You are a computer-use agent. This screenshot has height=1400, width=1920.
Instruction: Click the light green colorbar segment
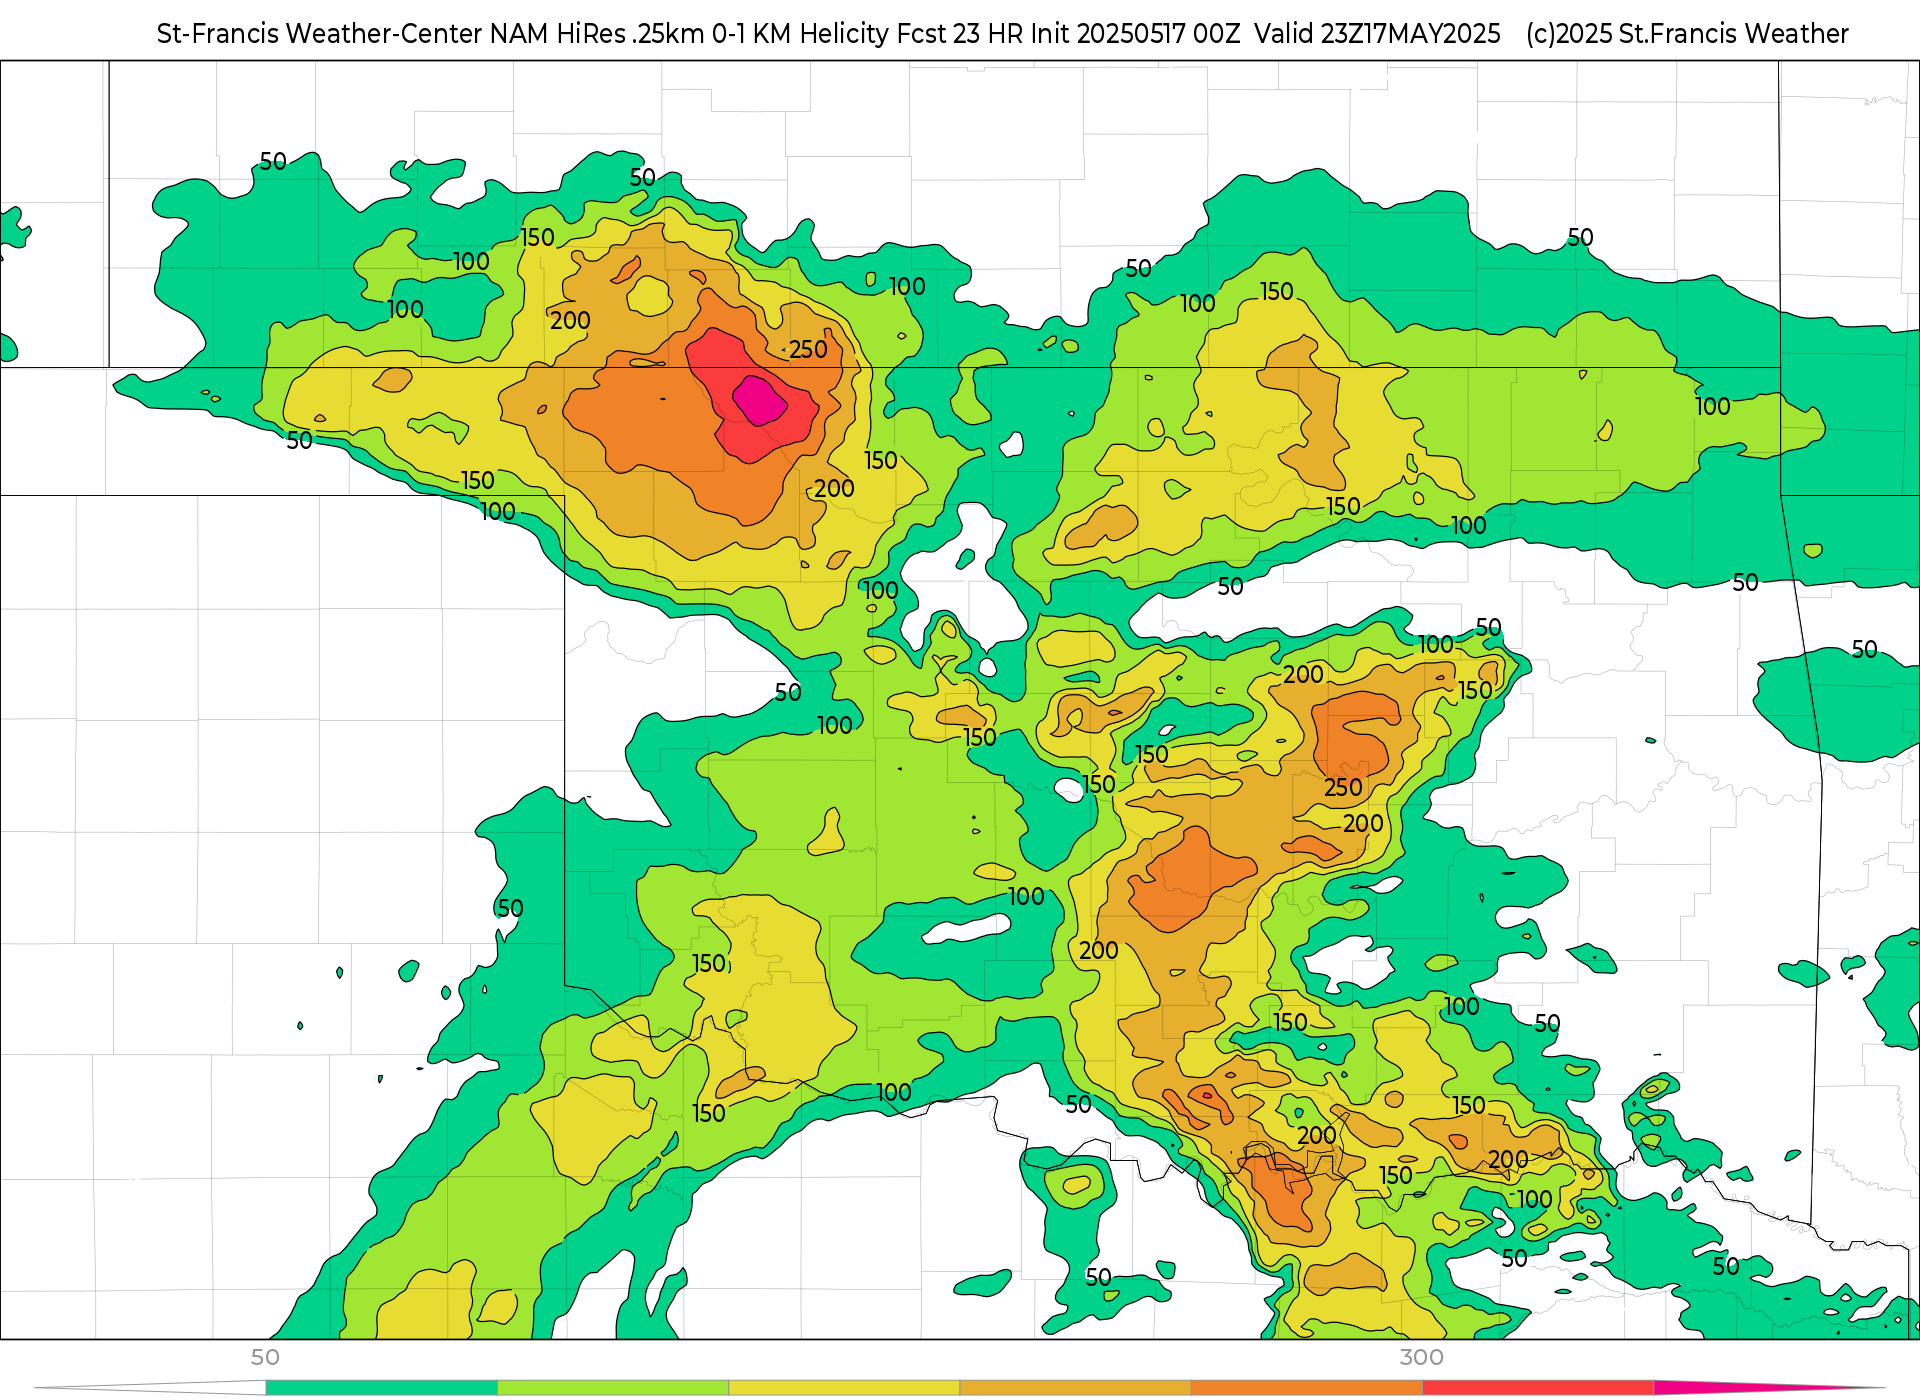point(613,1388)
